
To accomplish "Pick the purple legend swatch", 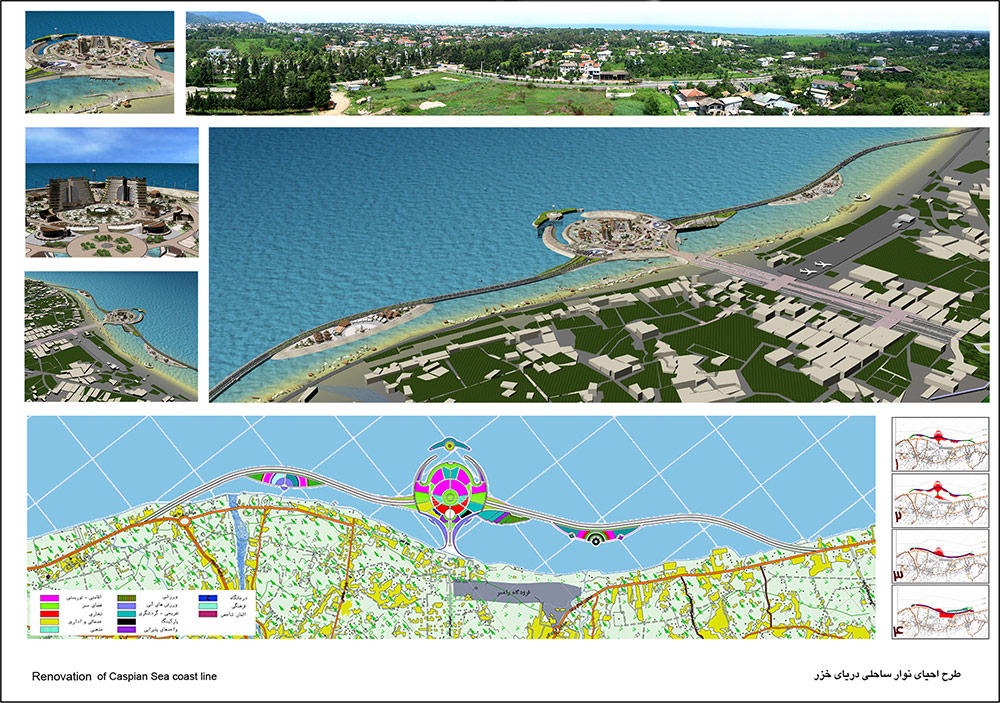I will click(x=127, y=630).
